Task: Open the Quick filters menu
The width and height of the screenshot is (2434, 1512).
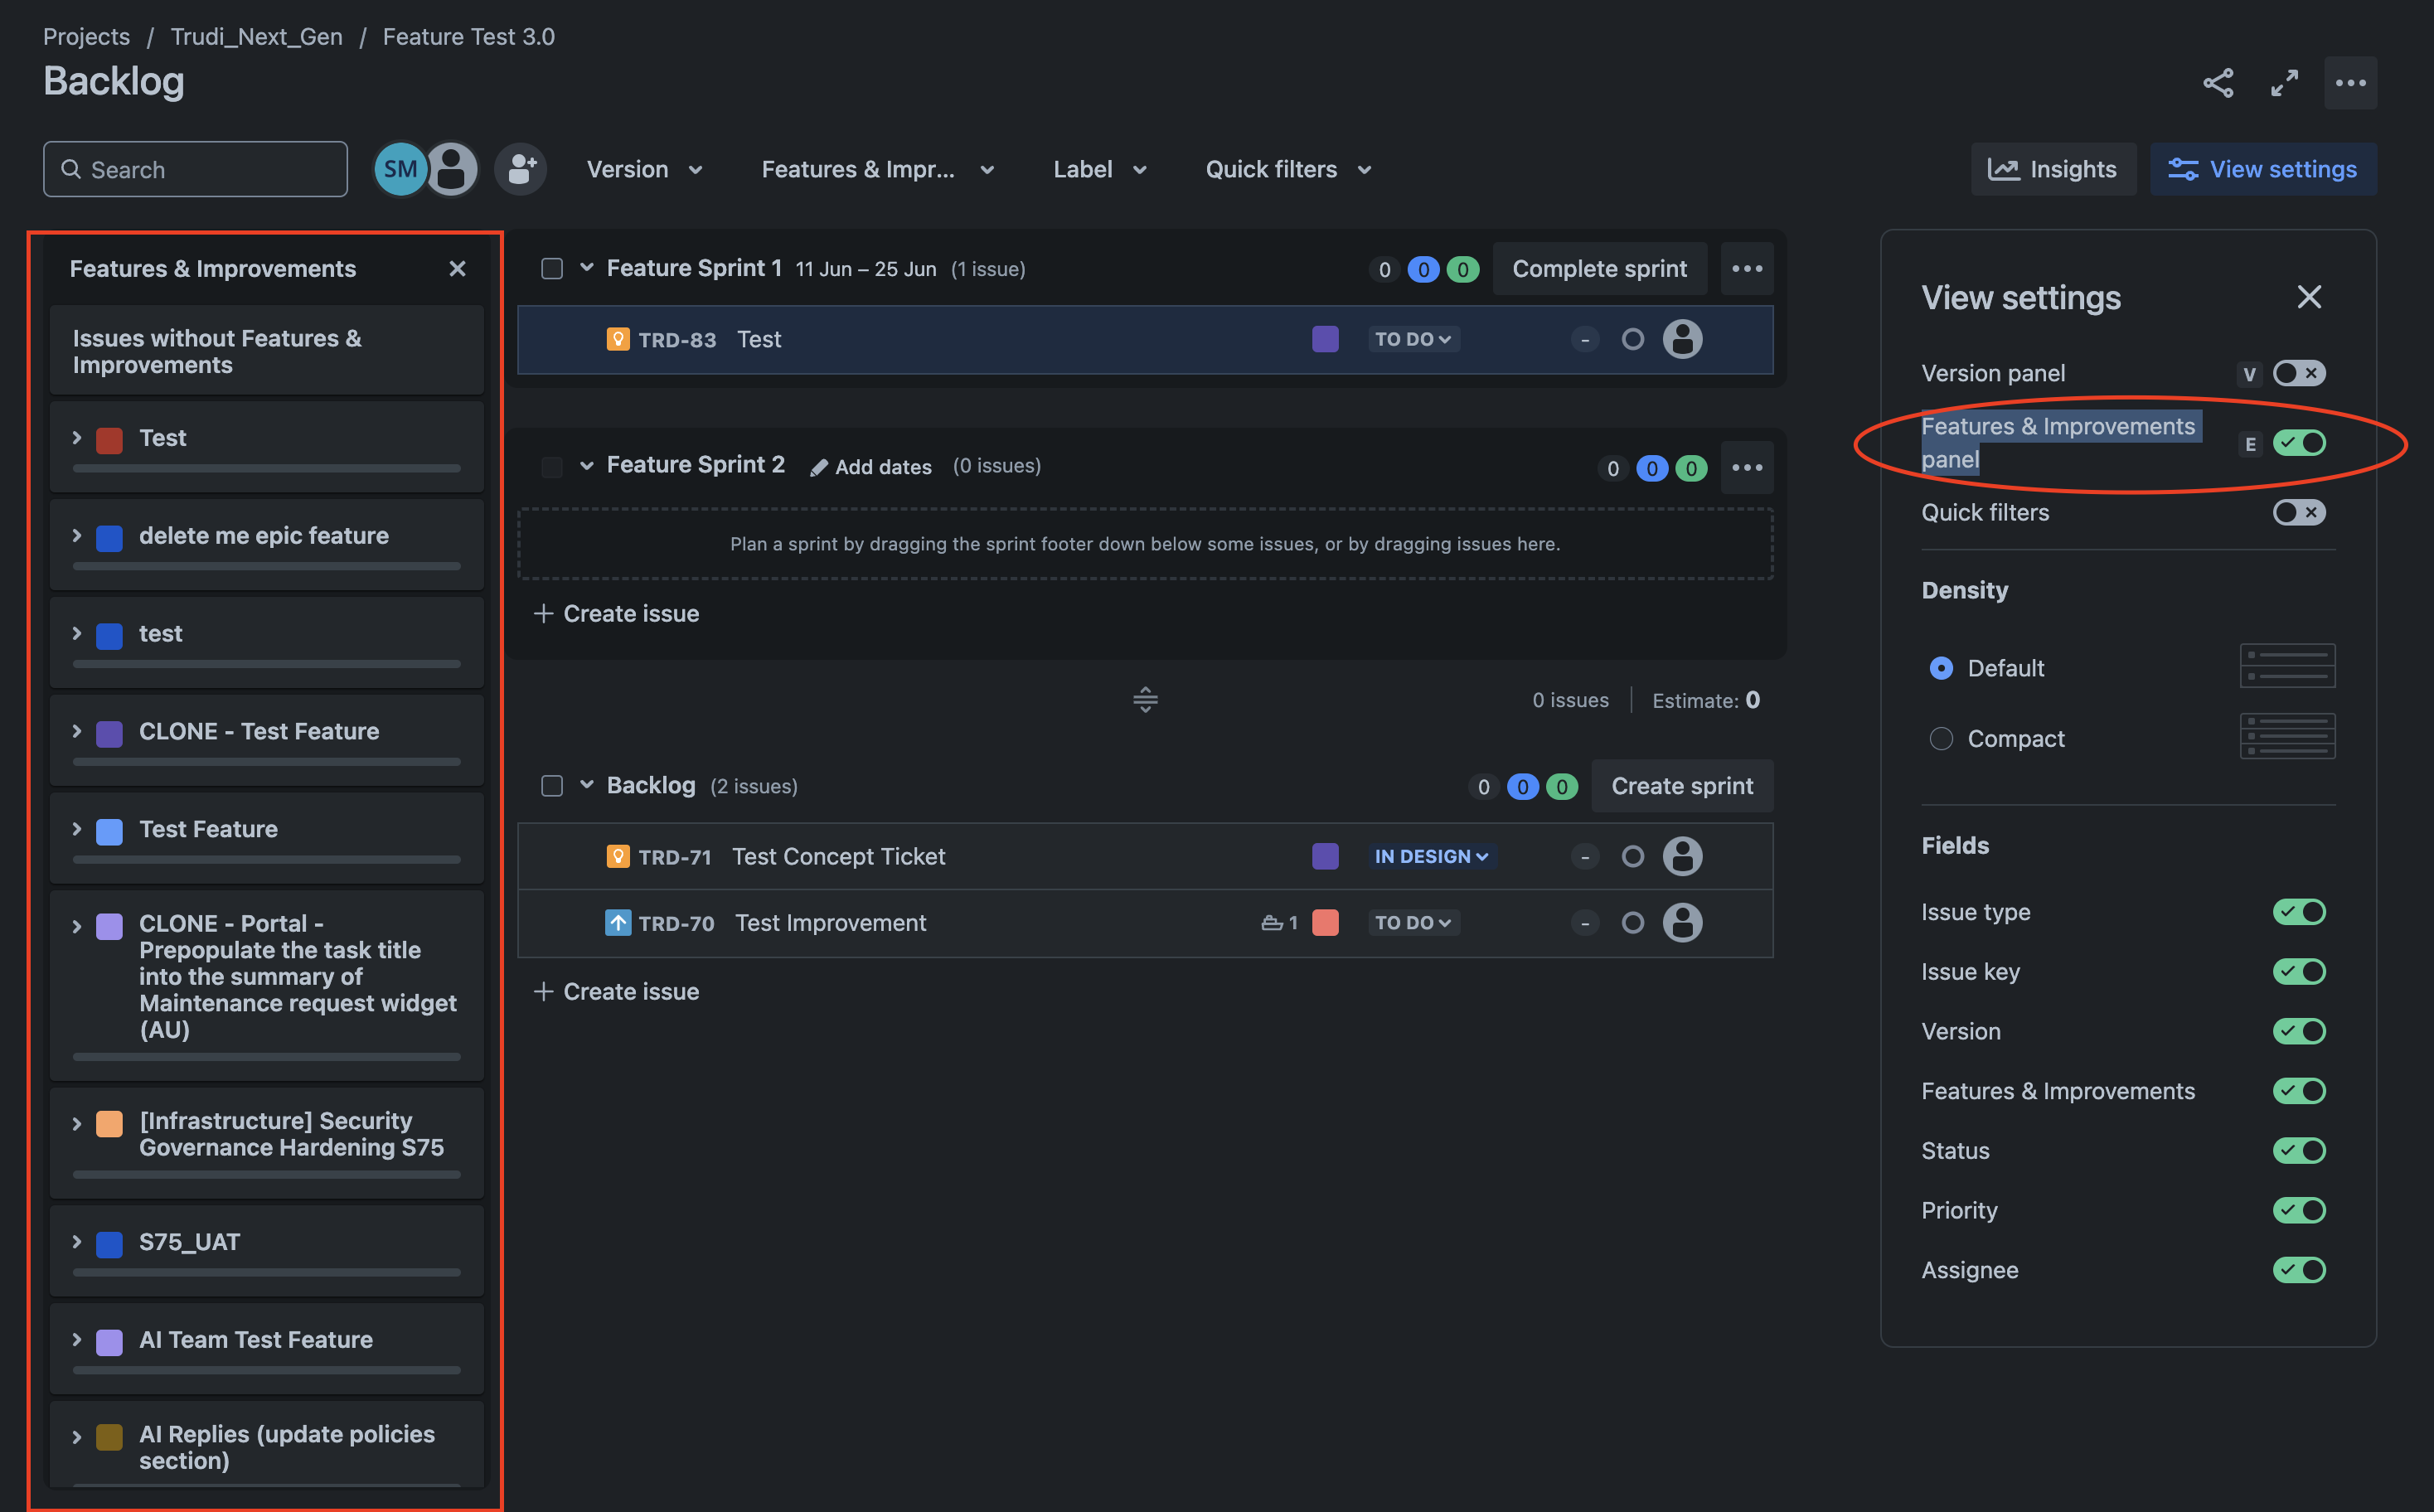Action: (x=1288, y=169)
